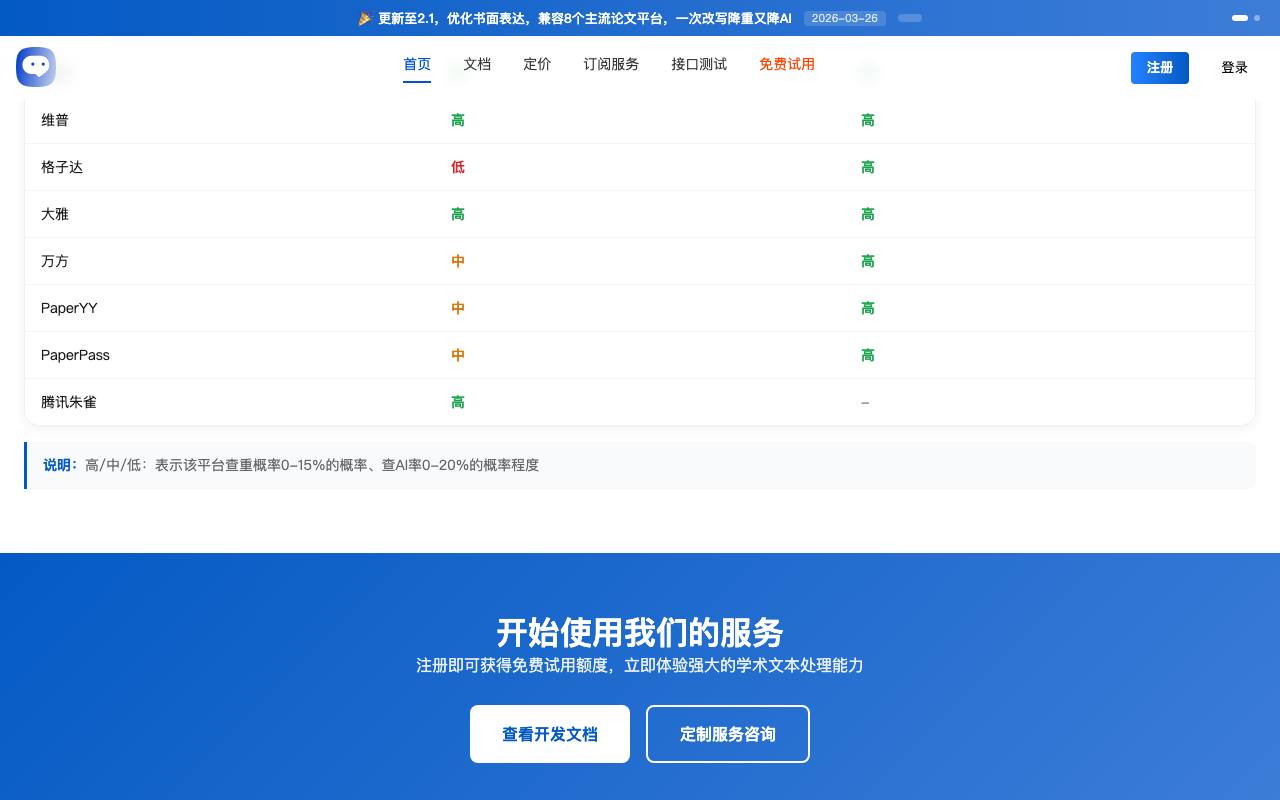Click the 2026-03-26 date badge
The height and width of the screenshot is (800, 1280).
click(x=845, y=18)
